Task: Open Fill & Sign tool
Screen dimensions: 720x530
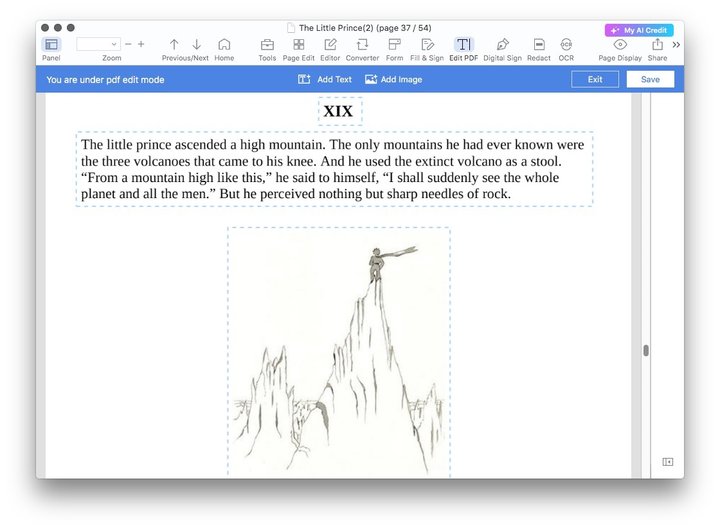Action: coord(427,45)
